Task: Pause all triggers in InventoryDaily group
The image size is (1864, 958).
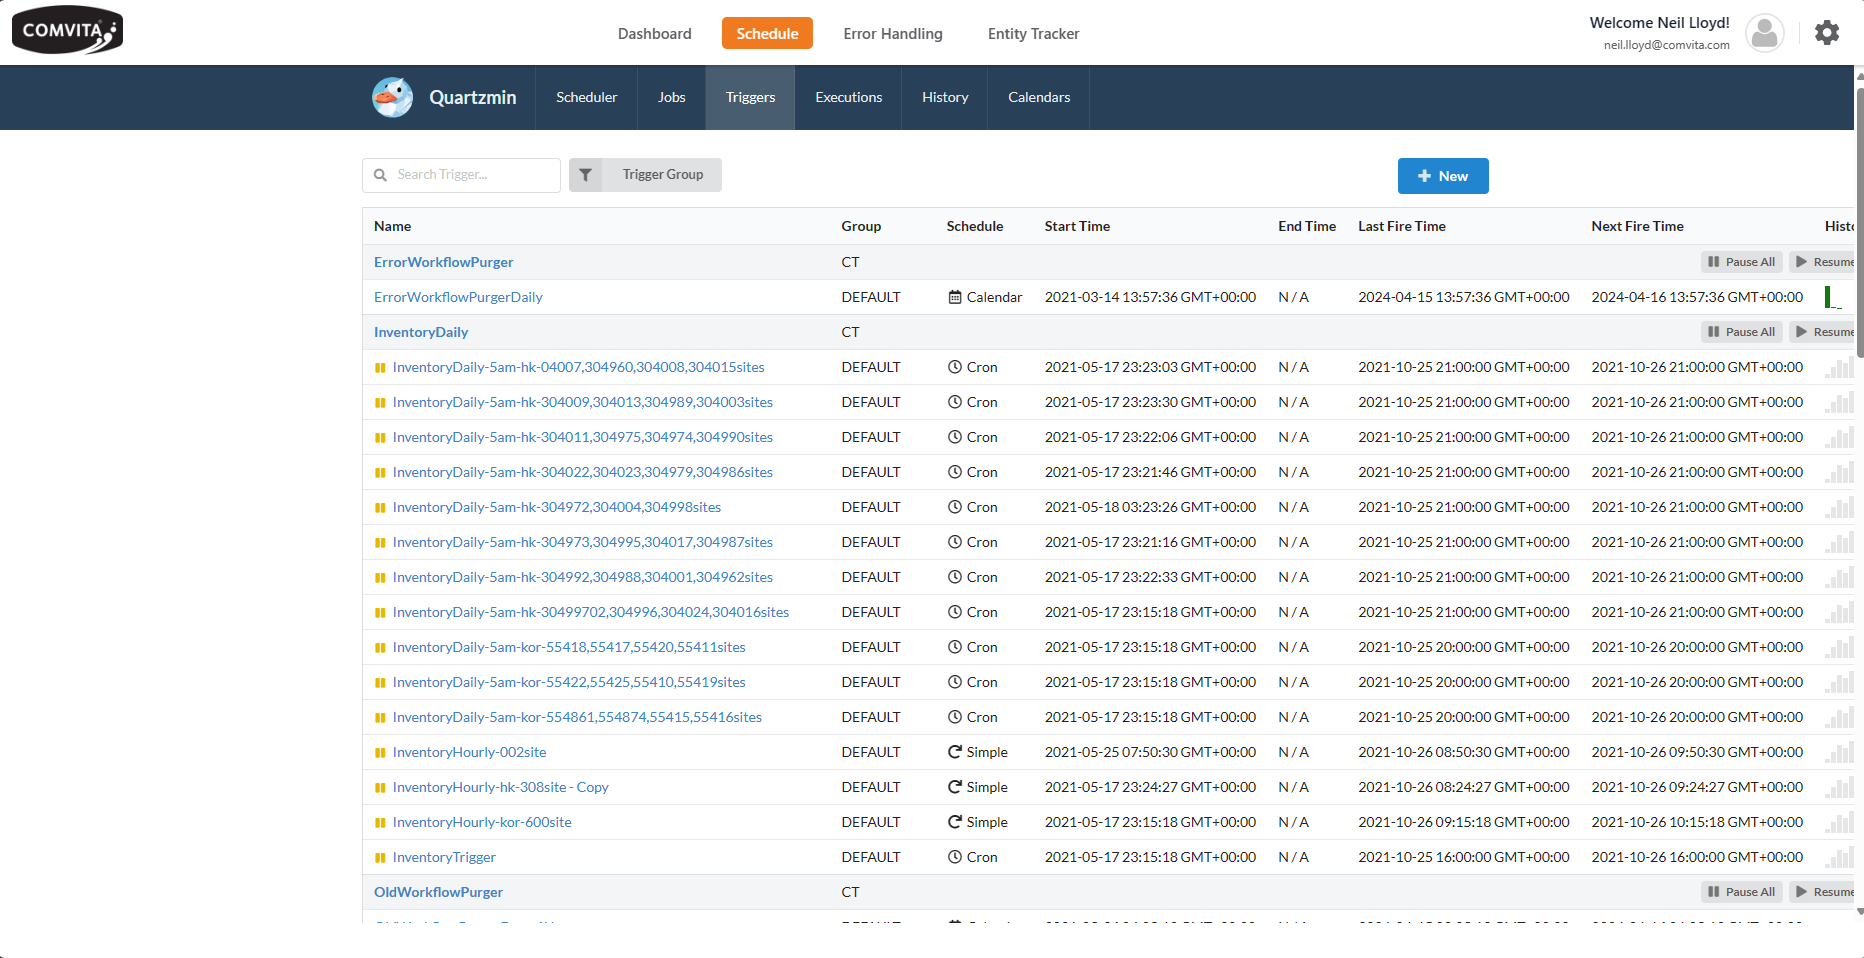Action: (x=1741, y=332)
